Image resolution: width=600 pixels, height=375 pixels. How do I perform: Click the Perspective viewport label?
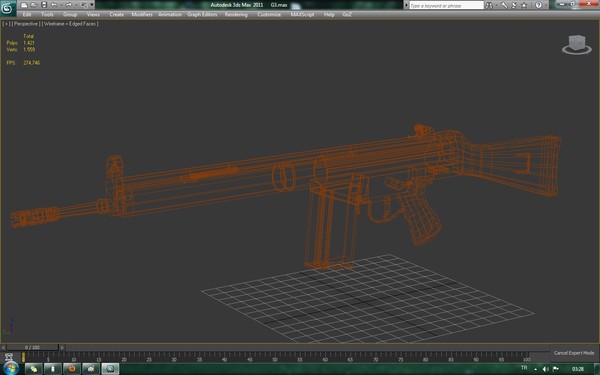point(26,24)
